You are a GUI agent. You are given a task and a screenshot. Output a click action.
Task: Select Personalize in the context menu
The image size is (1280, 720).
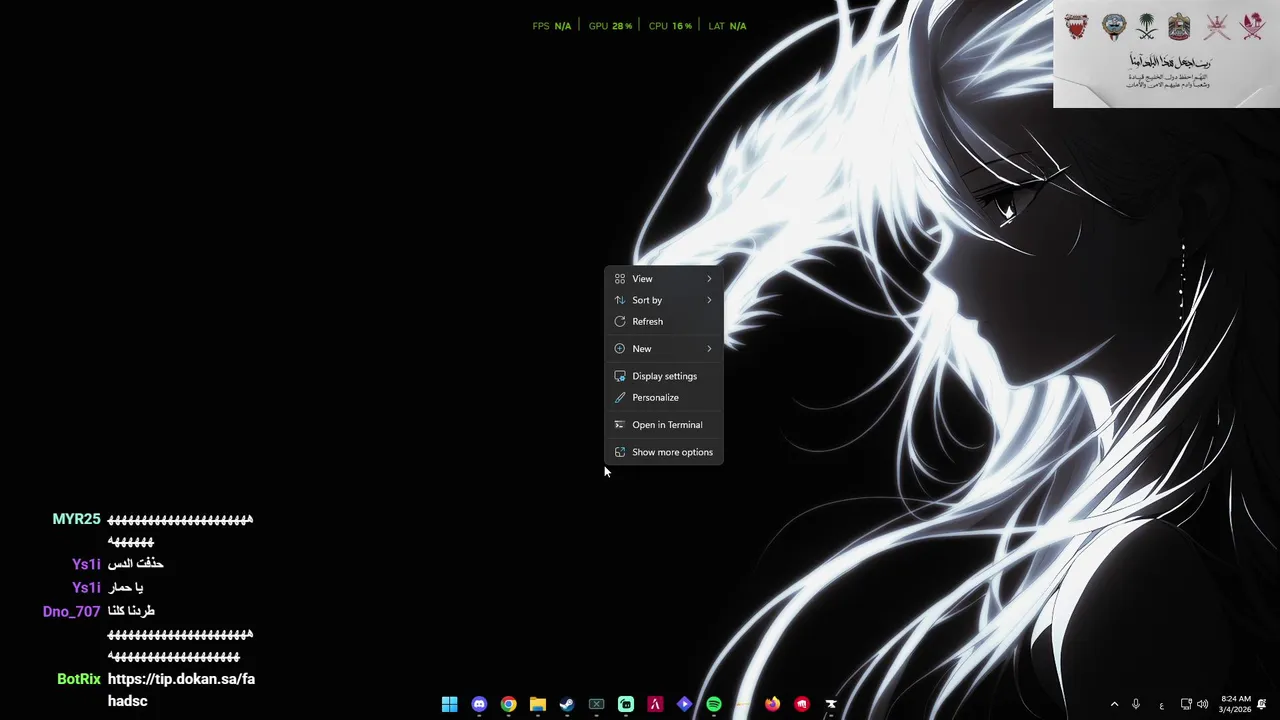click(x=664, y=397)
